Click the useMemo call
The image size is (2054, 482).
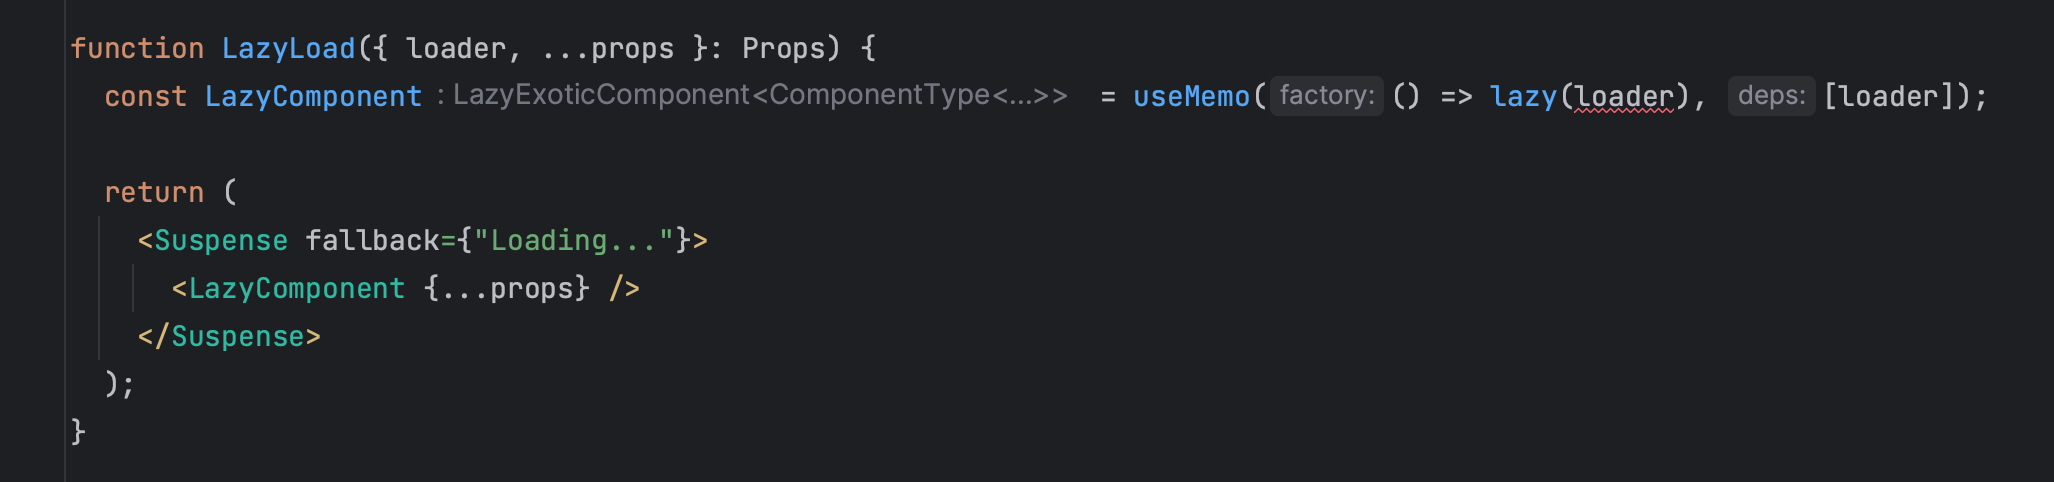(1191, 97)
